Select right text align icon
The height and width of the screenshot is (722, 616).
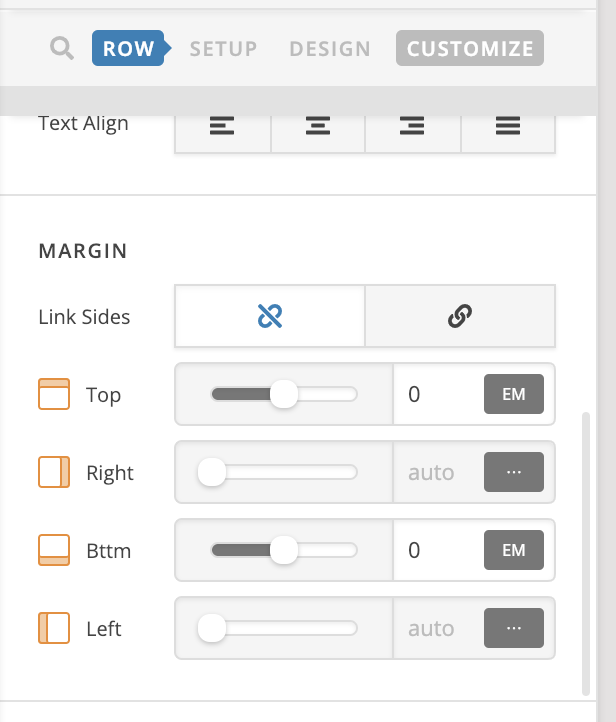point(412,126)
